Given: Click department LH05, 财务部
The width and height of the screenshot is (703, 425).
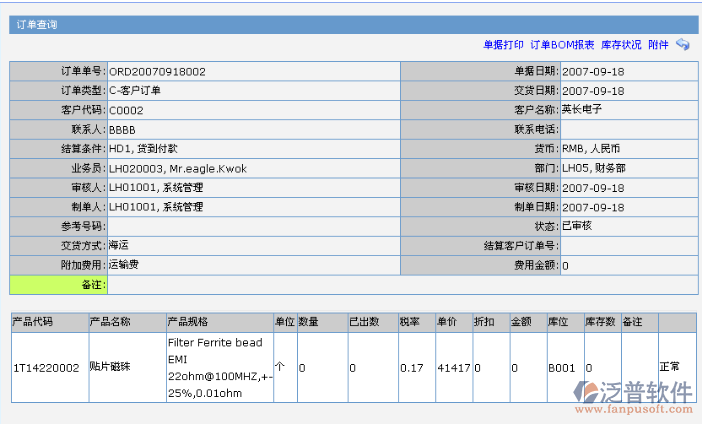Looking at the screenshot, I should [x=594, y=168].
